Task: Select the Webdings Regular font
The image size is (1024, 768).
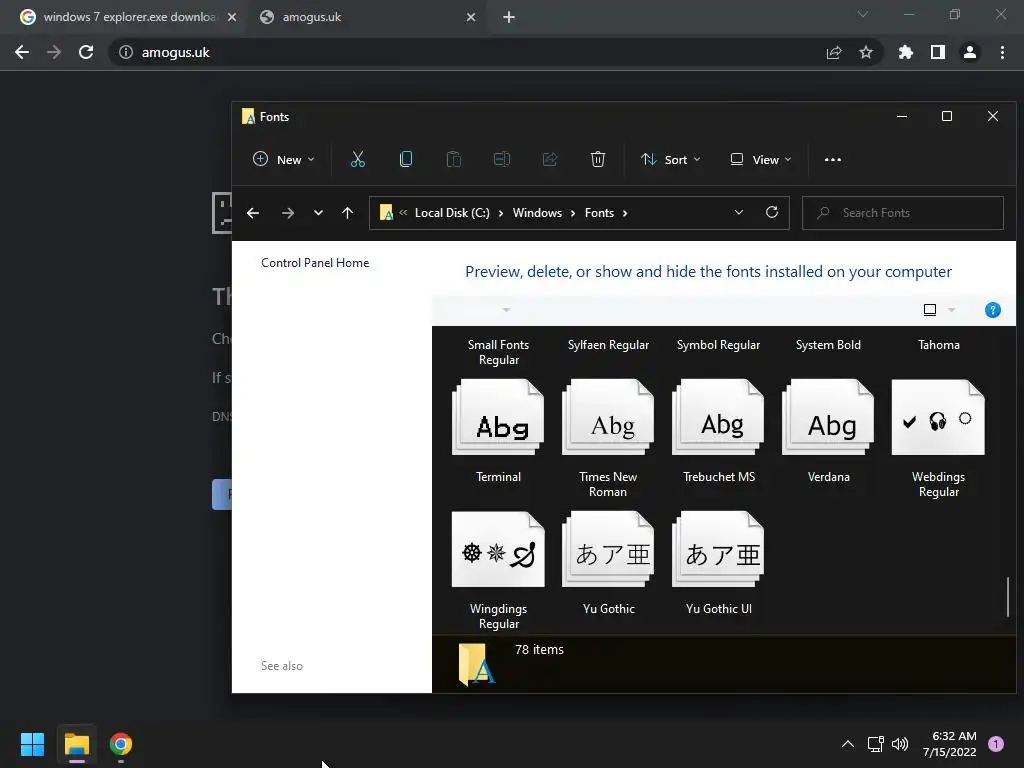Action: coord(938,439)
